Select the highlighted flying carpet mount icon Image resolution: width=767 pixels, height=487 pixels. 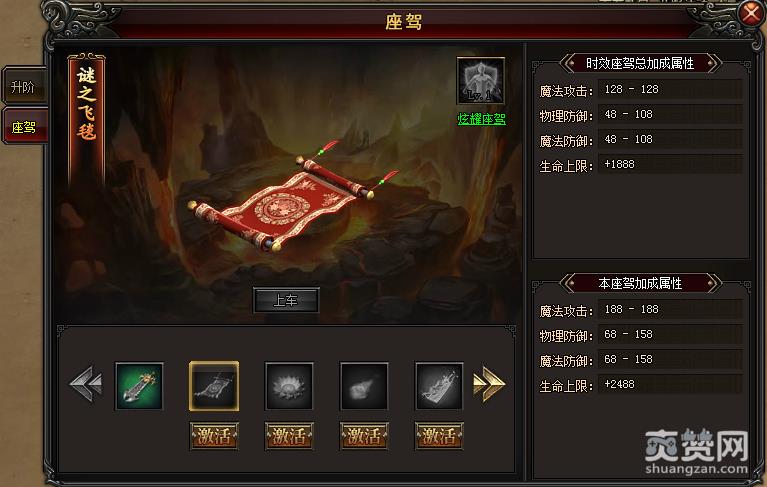click(214, 386)
